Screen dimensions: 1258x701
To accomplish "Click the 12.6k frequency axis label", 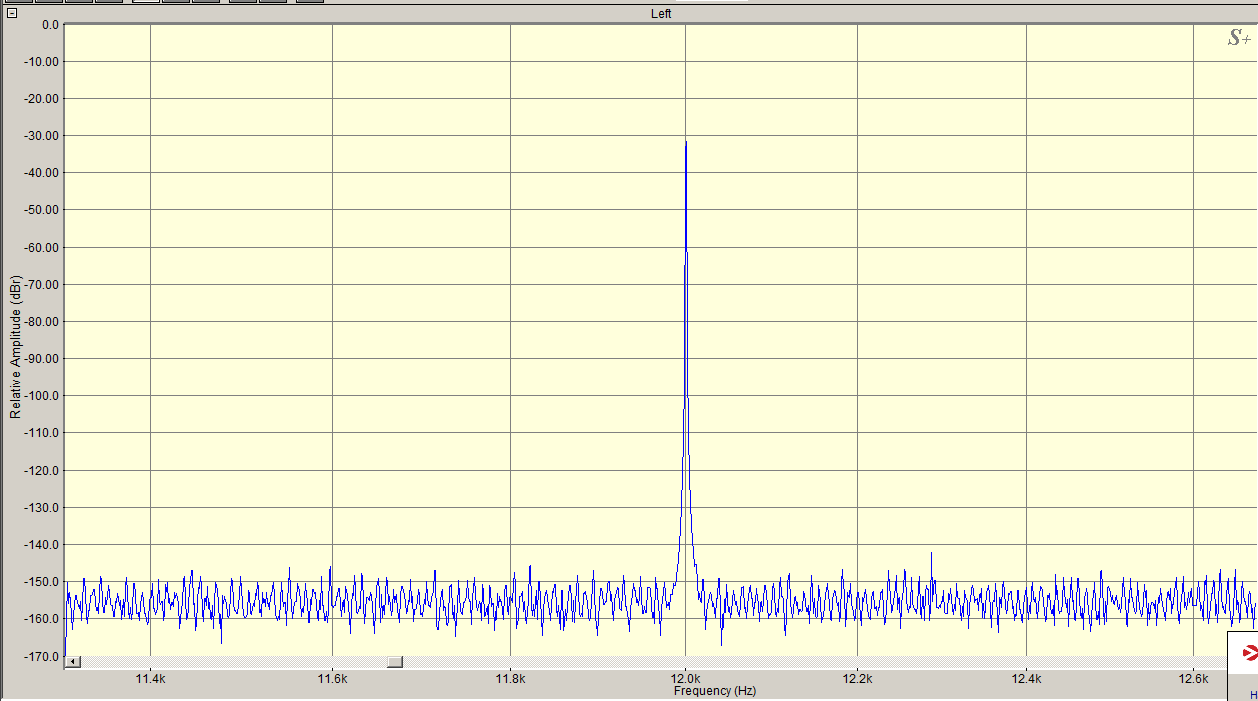I will point(1193,679).
